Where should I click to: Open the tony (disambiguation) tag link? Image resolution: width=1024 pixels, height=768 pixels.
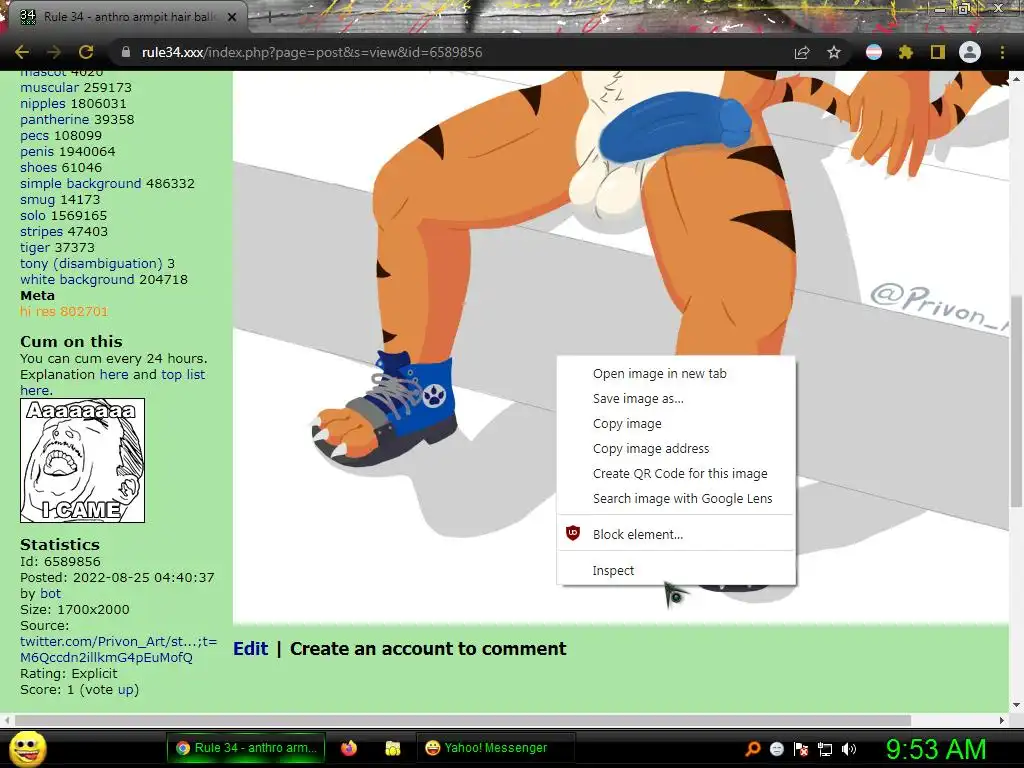pos(91,263)
